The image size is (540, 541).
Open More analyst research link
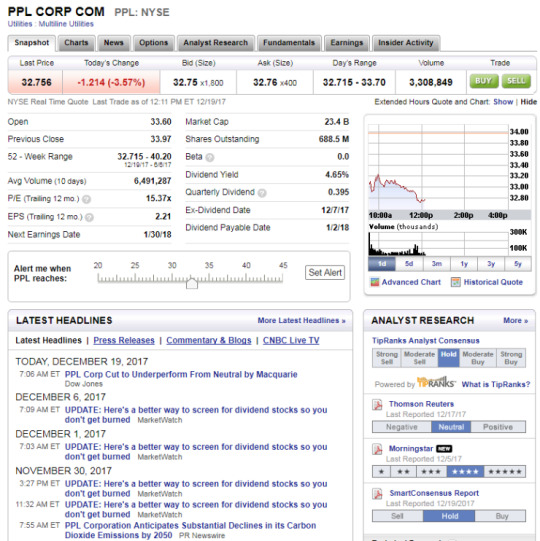(x=515, y=321)
